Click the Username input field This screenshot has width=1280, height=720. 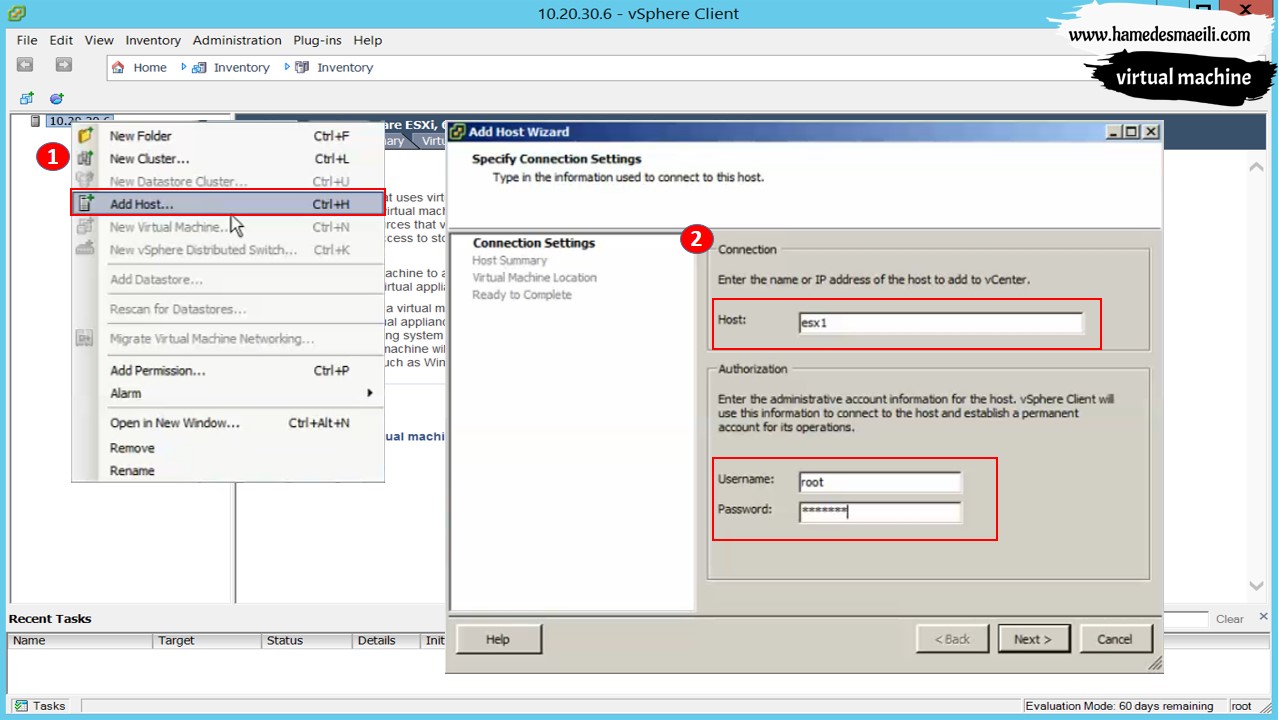point(880,482)
